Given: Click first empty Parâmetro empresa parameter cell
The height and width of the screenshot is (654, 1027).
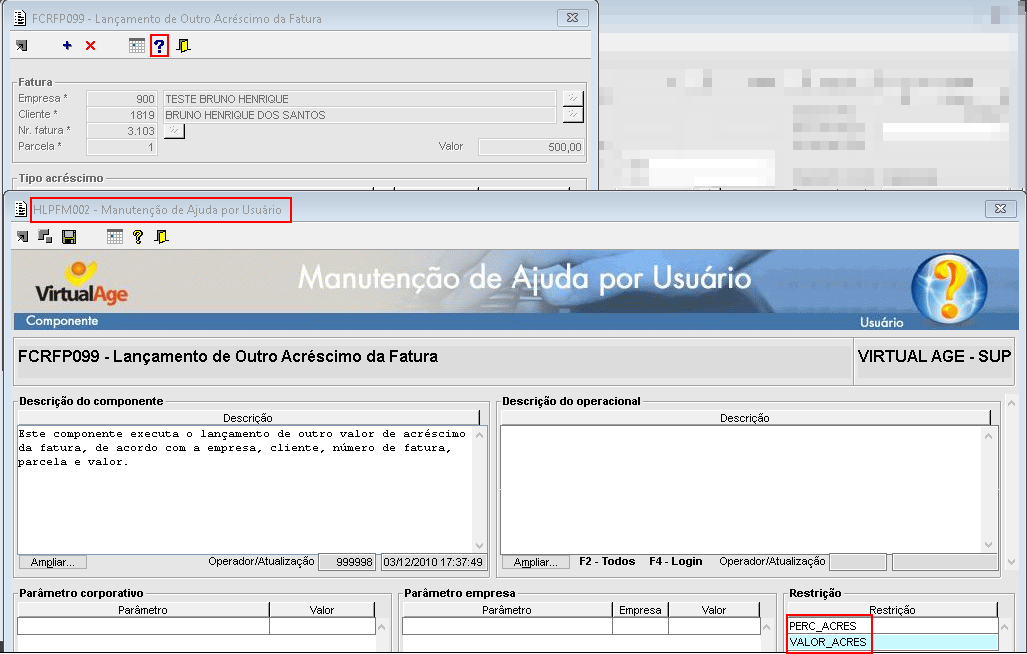Looking at the screenshot, I should coord(507,626).
